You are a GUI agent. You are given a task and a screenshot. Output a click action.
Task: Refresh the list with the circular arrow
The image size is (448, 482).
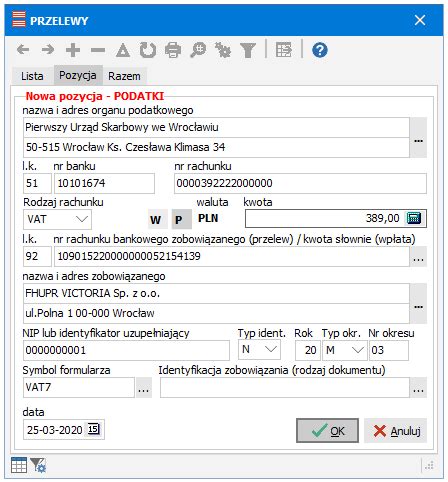(x=148, y=50)
